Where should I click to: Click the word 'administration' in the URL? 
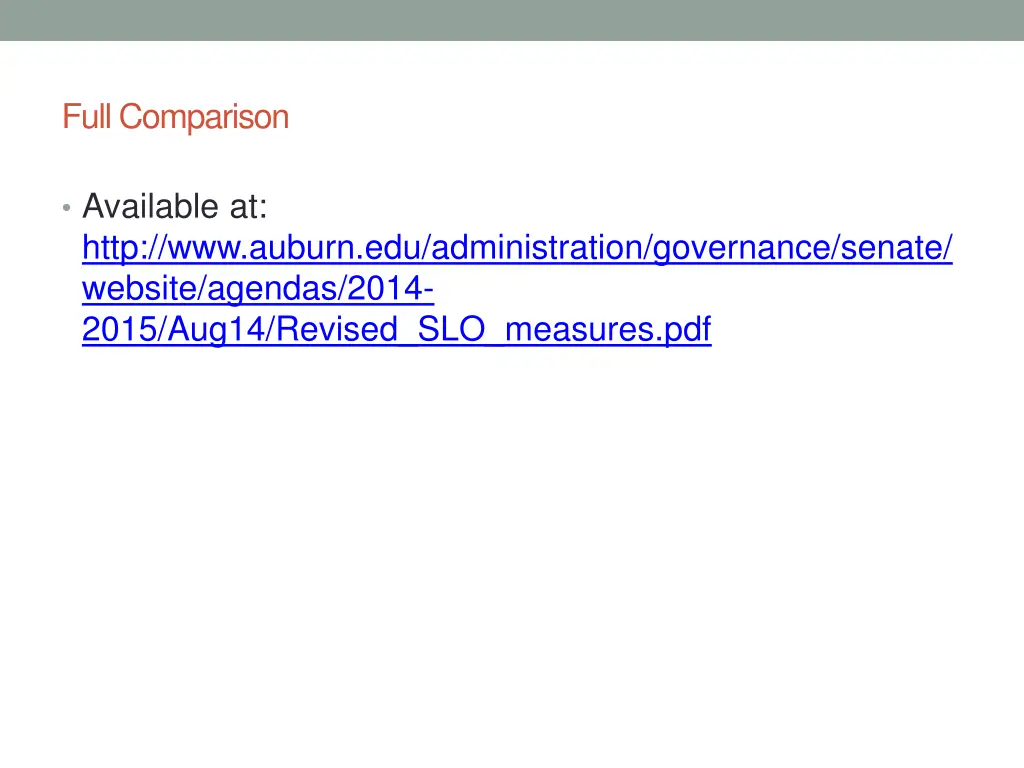tap(538, 248)
